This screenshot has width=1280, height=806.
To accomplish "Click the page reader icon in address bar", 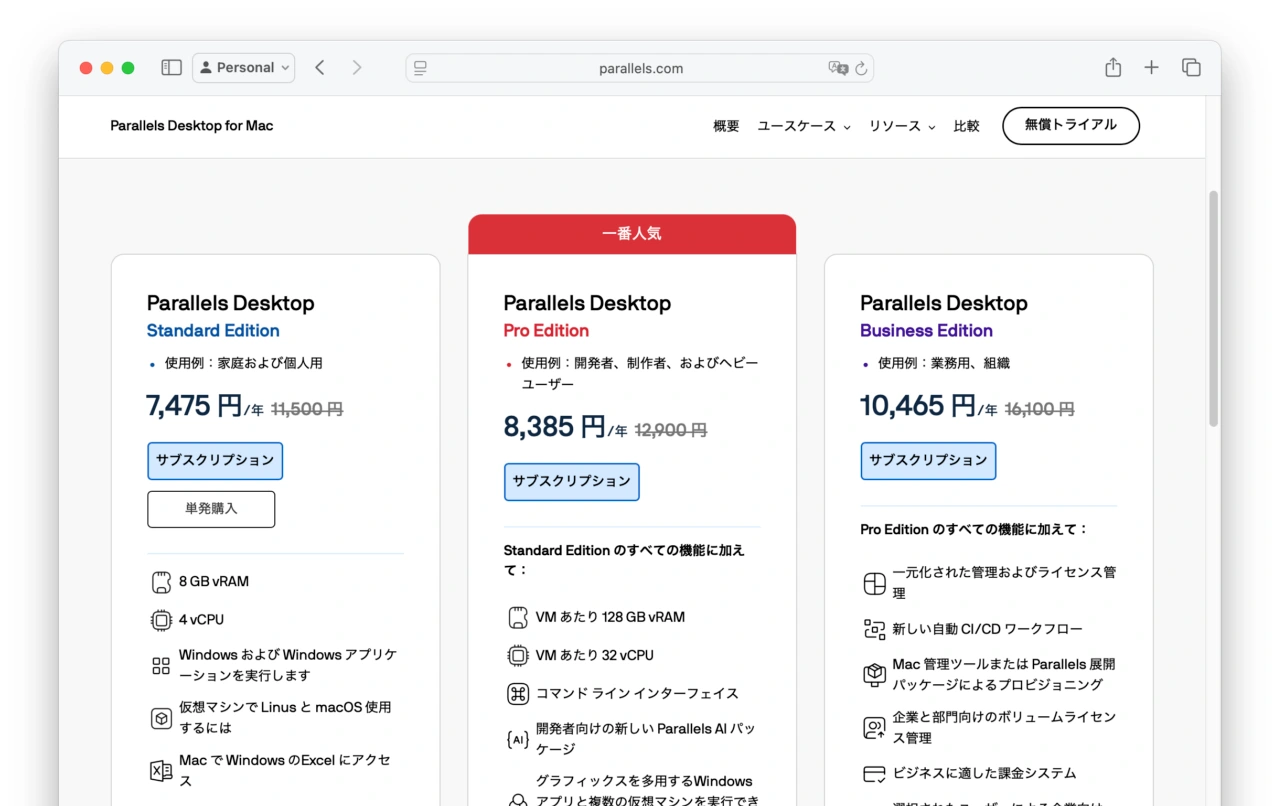I will point(421,69).
